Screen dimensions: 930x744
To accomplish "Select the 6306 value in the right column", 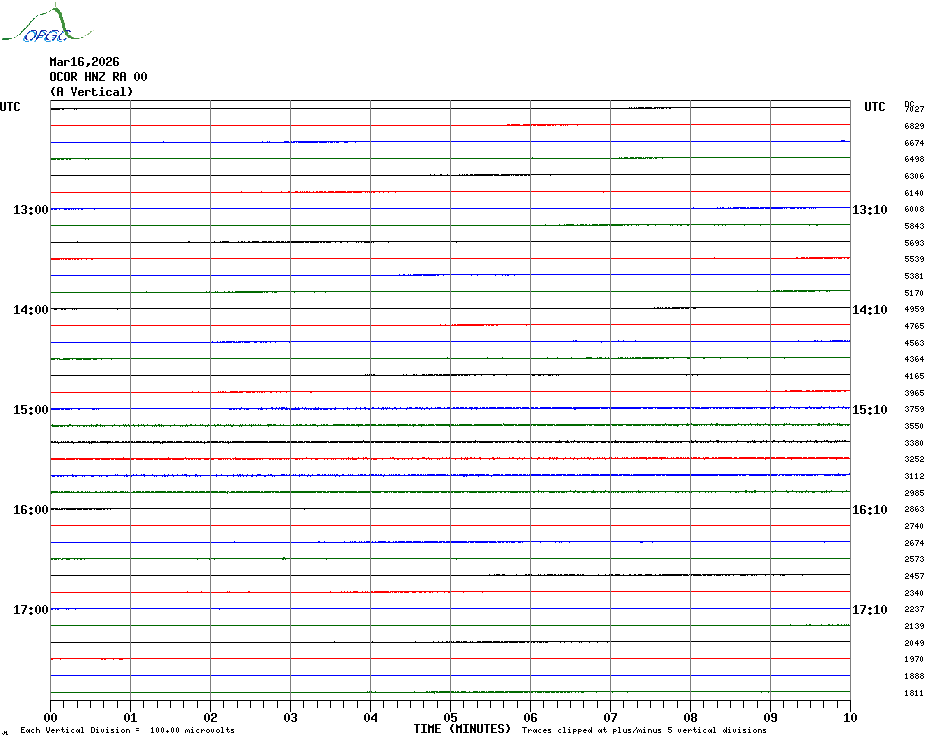I will click(x=914, y=176).
